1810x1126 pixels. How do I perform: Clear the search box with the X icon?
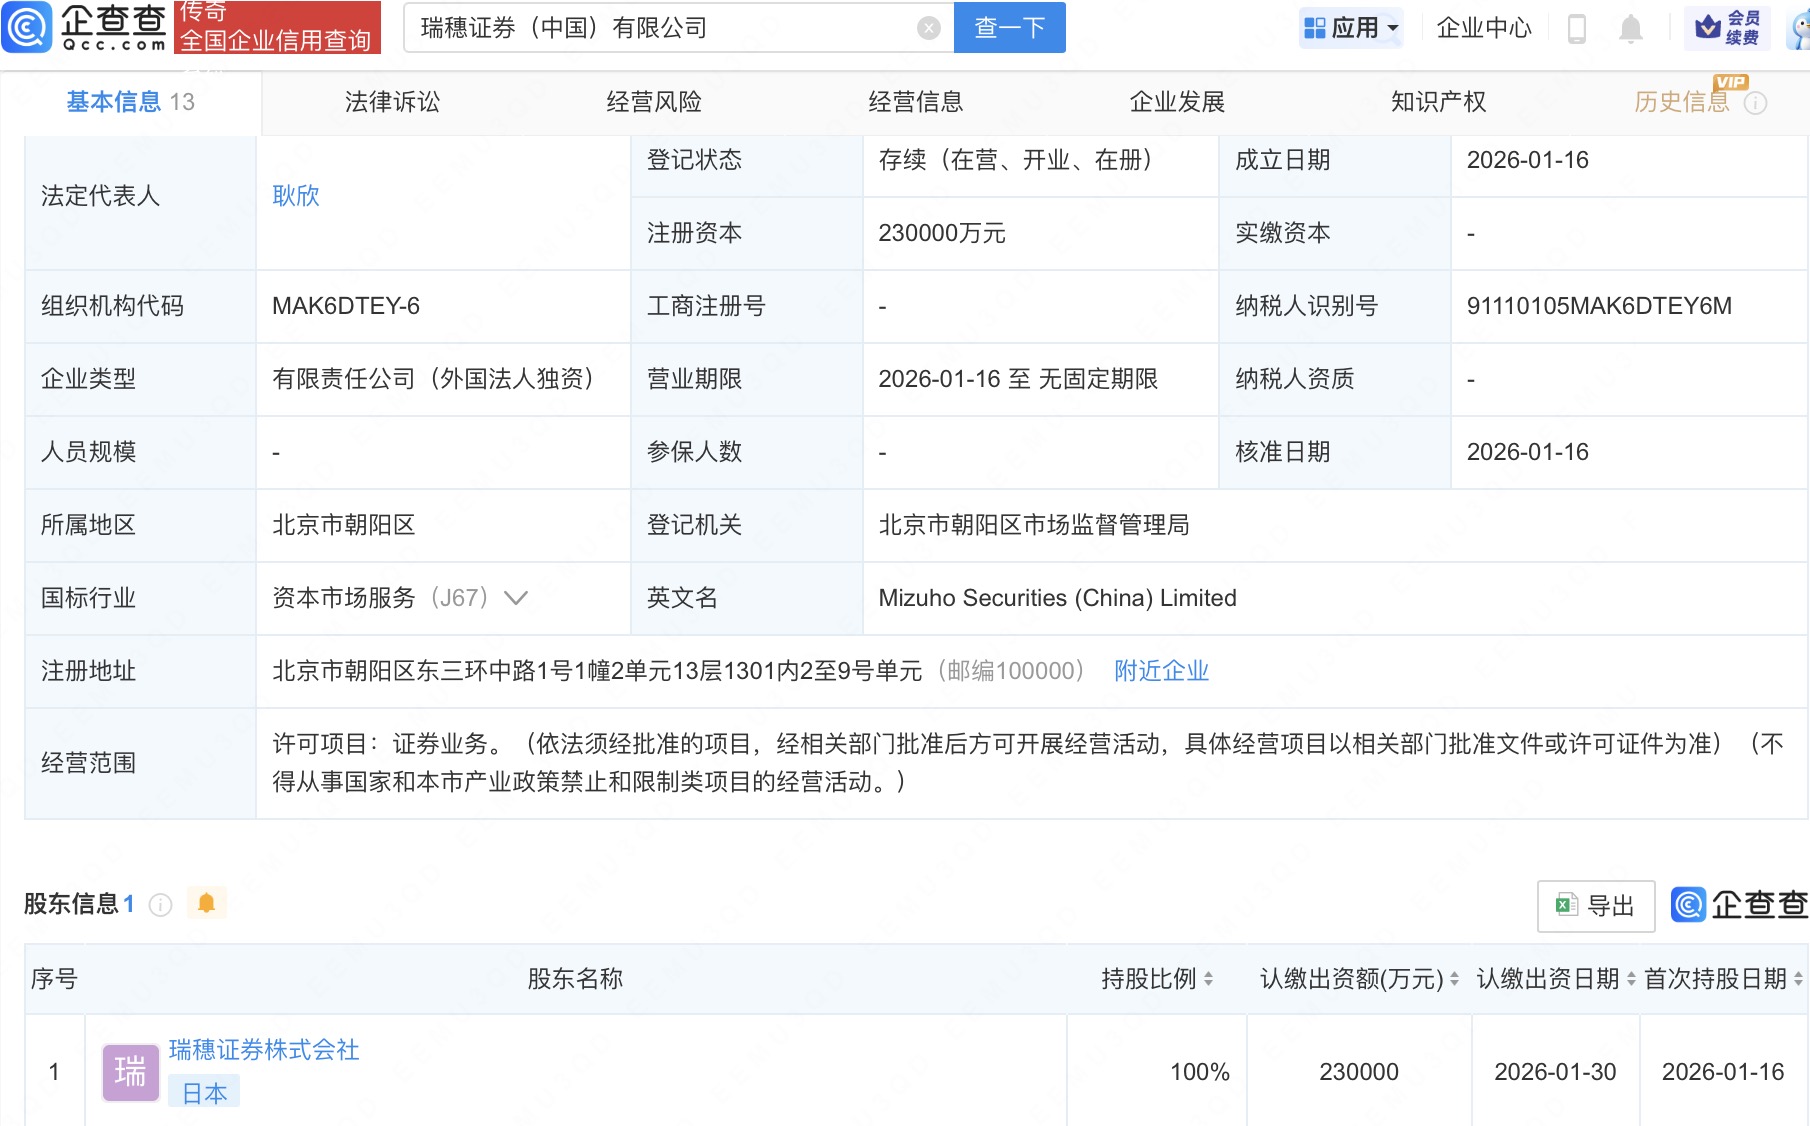click(928, 28)
